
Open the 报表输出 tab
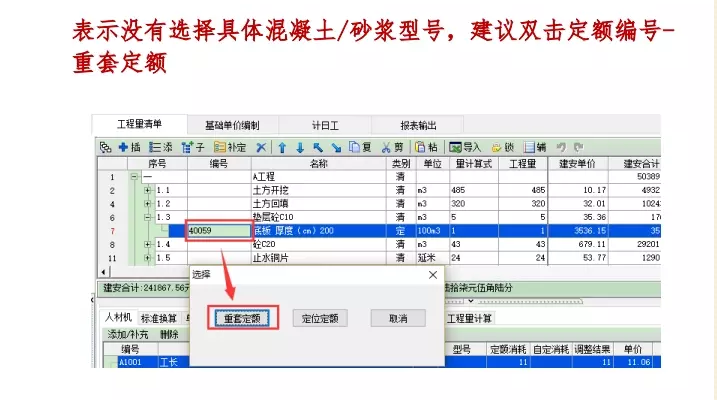[418, 126]
